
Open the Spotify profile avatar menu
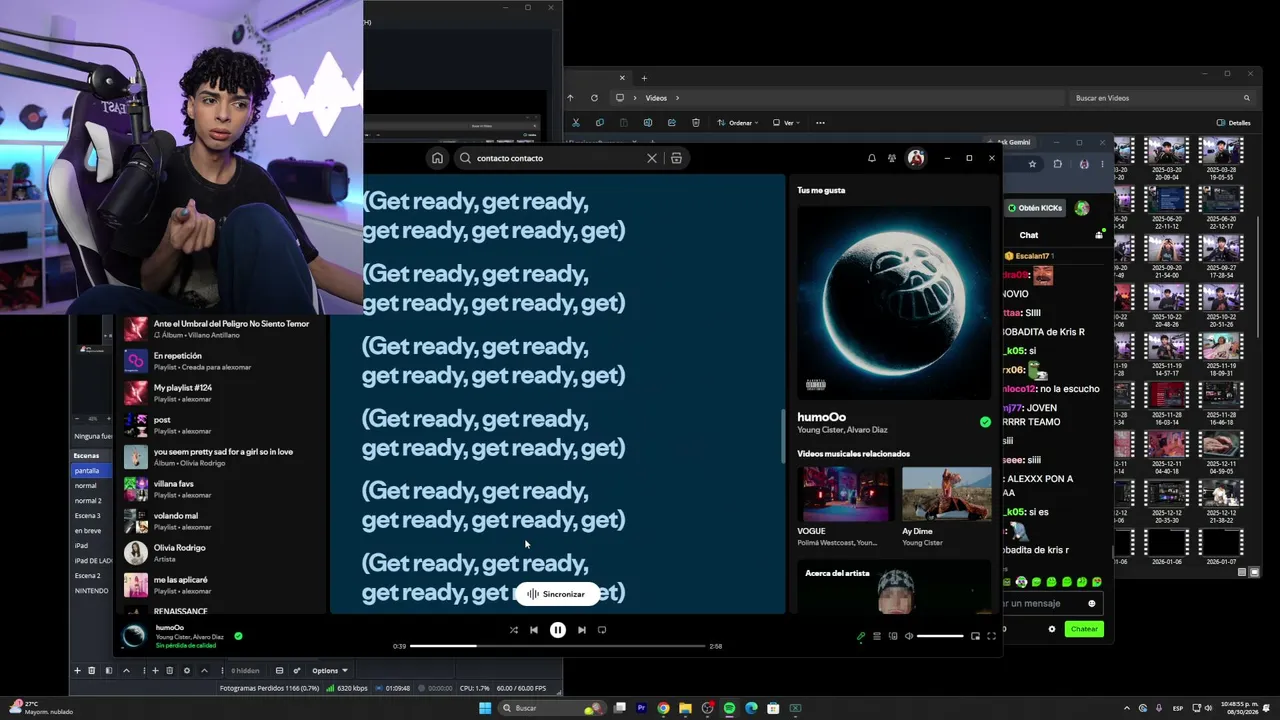(916, 158)
